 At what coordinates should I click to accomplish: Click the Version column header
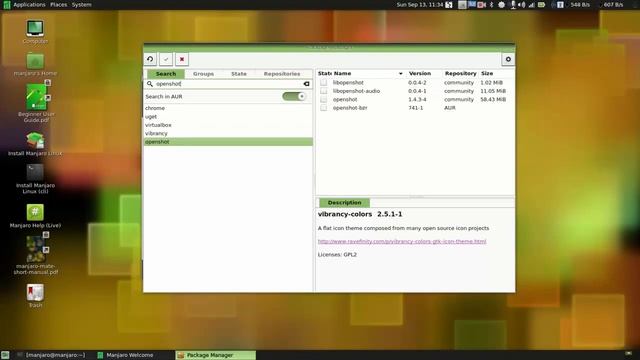point(420,73)
